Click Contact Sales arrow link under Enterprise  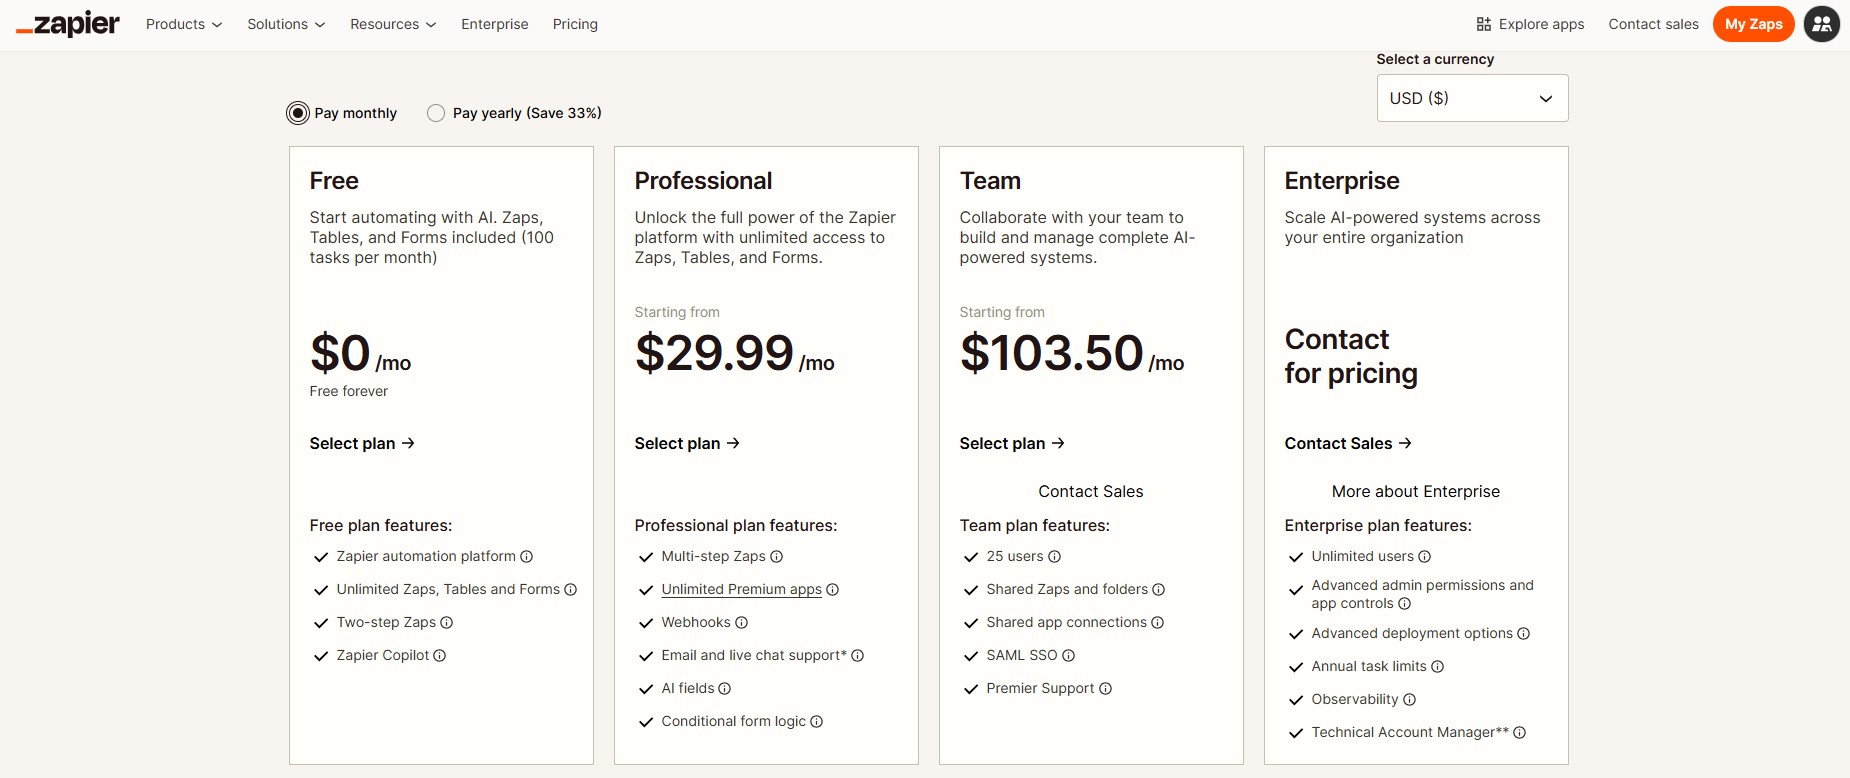tap(1348, 443)
